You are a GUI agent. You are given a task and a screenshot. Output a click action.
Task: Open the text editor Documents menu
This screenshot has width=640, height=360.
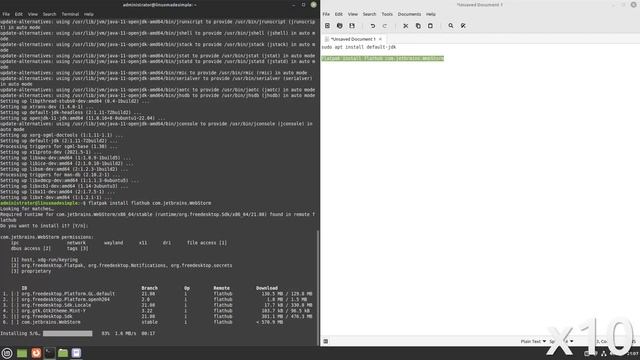409,14
